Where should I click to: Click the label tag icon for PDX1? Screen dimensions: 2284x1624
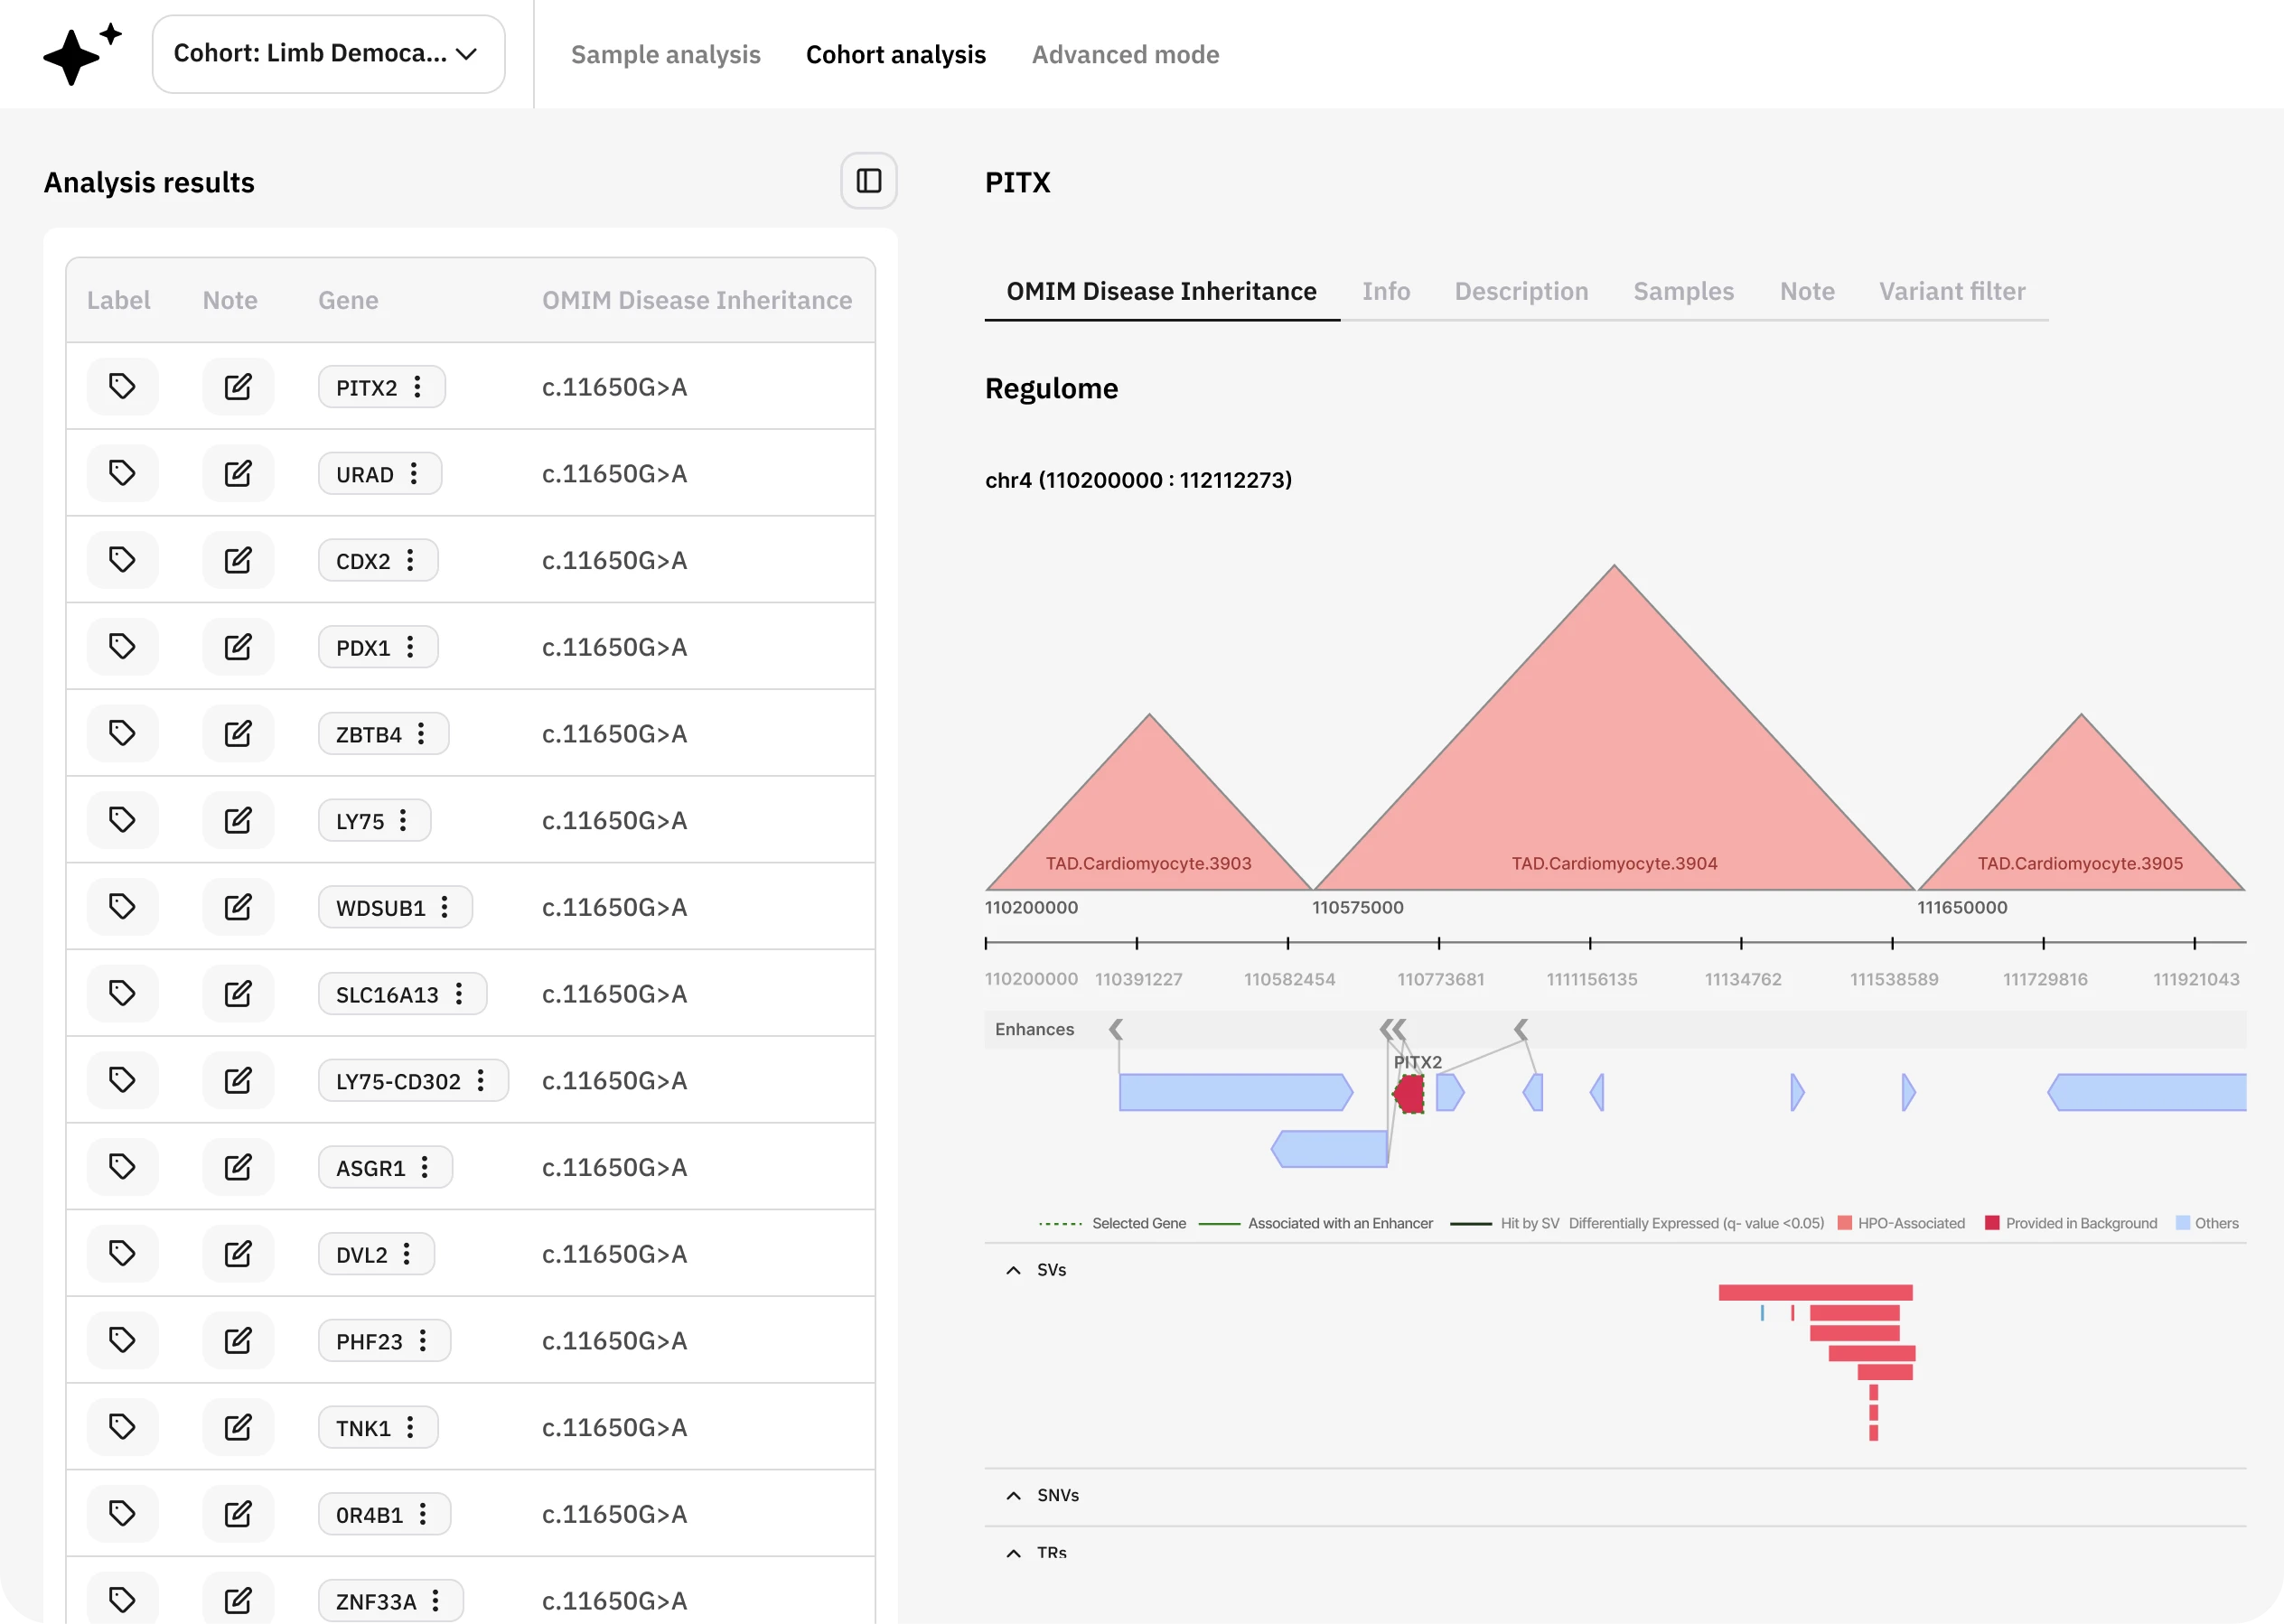[122, 646]
